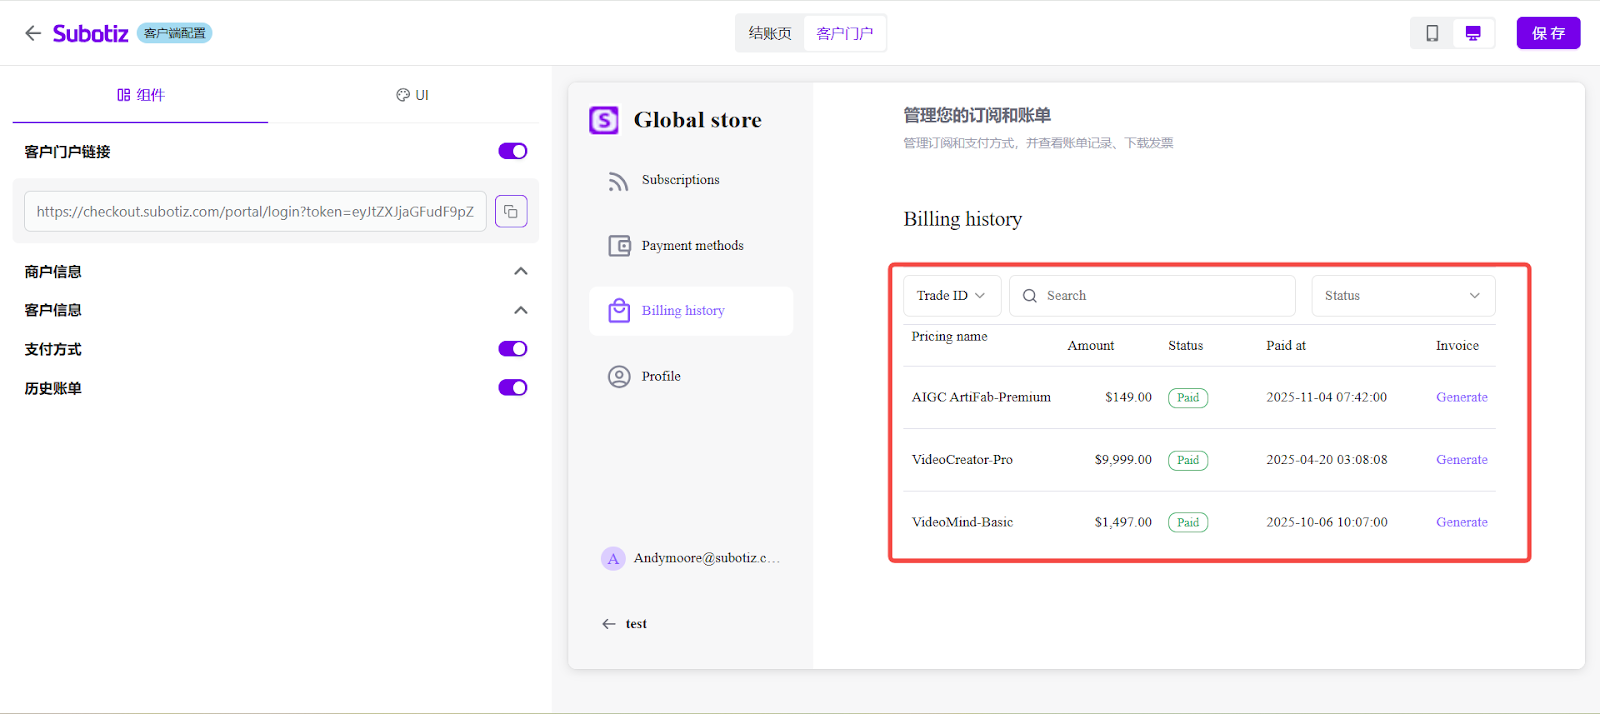Click the Profile person icon
1600x714 pixels.
(619, 377)
